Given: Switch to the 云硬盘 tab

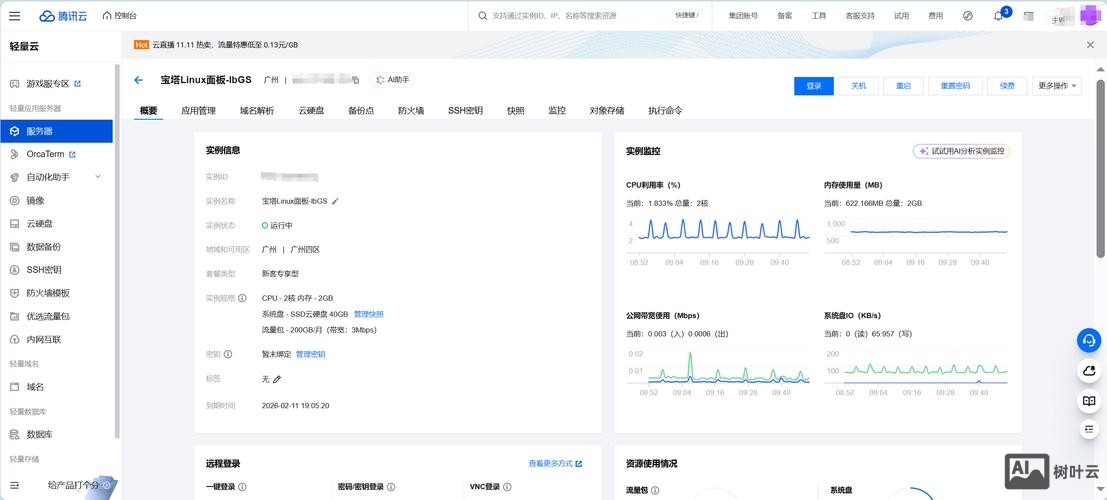Looking at the screenshot, I should point(311,110).
